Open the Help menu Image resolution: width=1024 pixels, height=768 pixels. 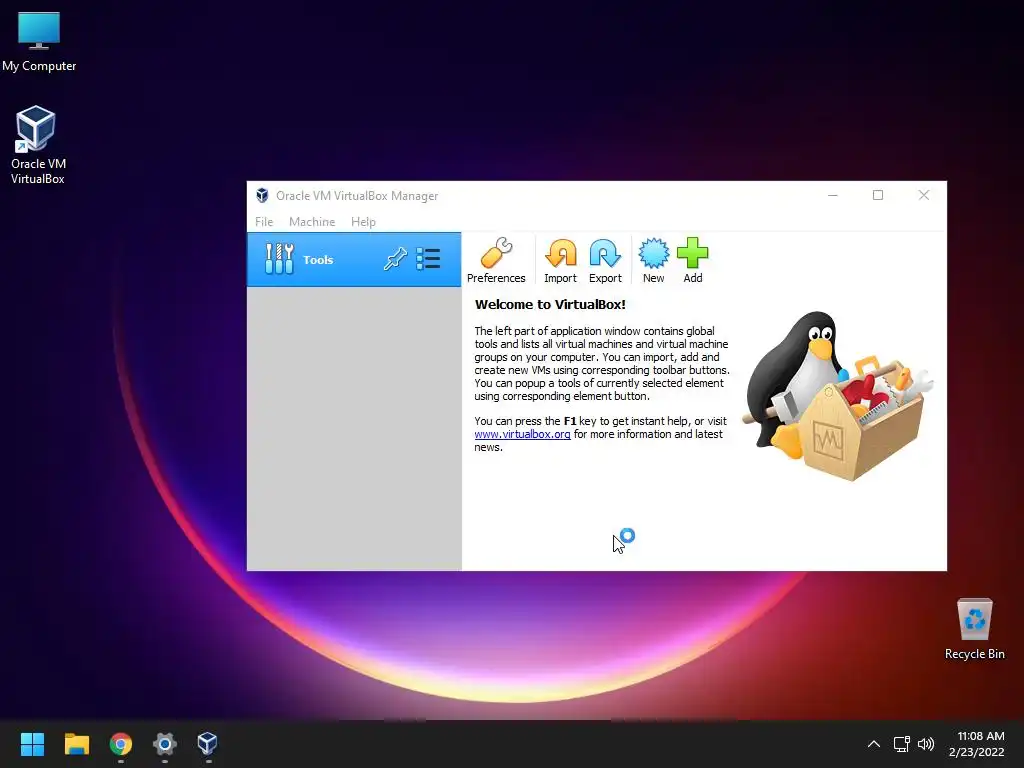click(x=363, y=222)
